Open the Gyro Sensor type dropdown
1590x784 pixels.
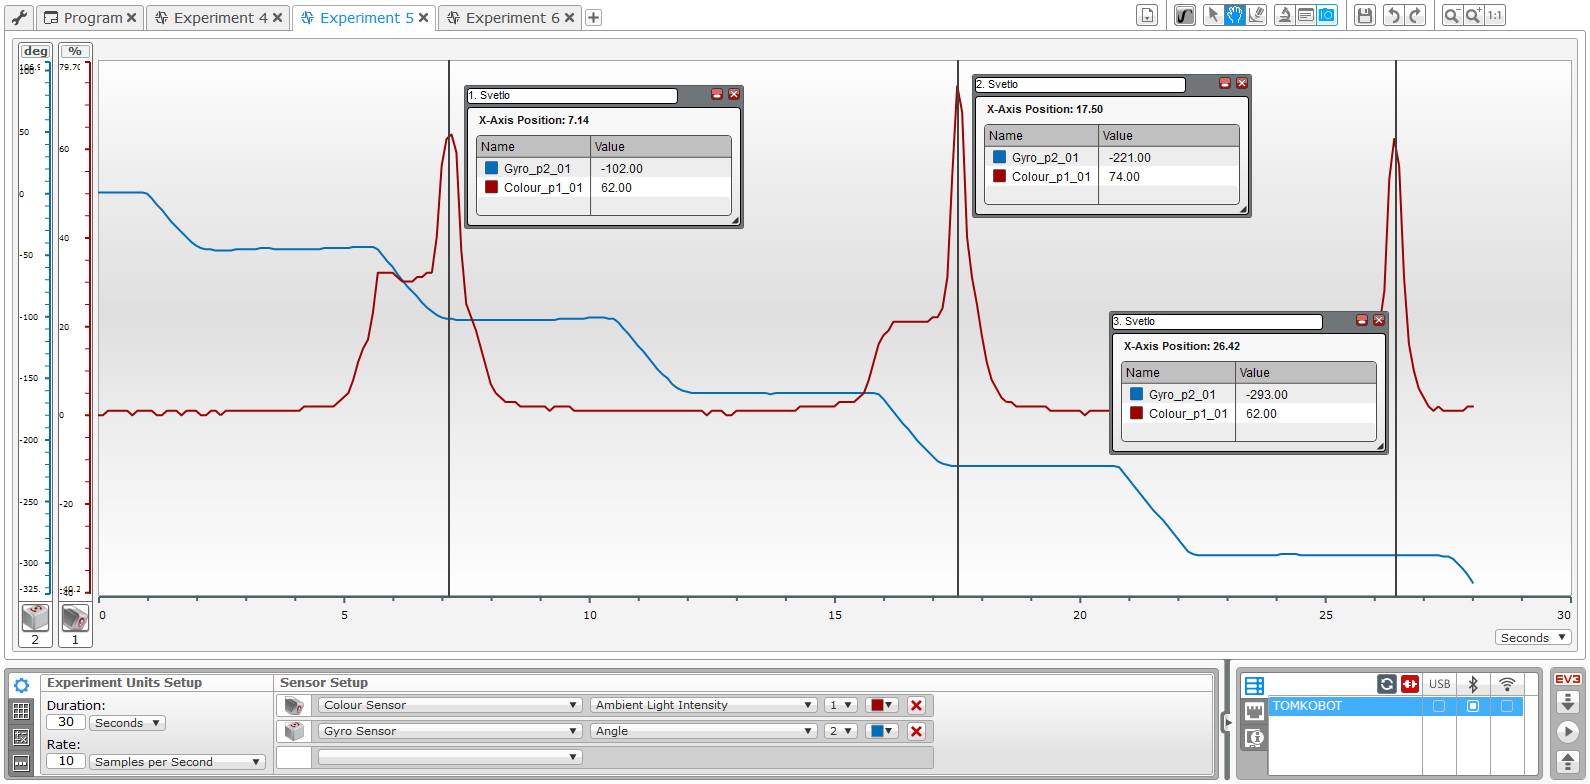pyautogui.click(x=449, y=731)
